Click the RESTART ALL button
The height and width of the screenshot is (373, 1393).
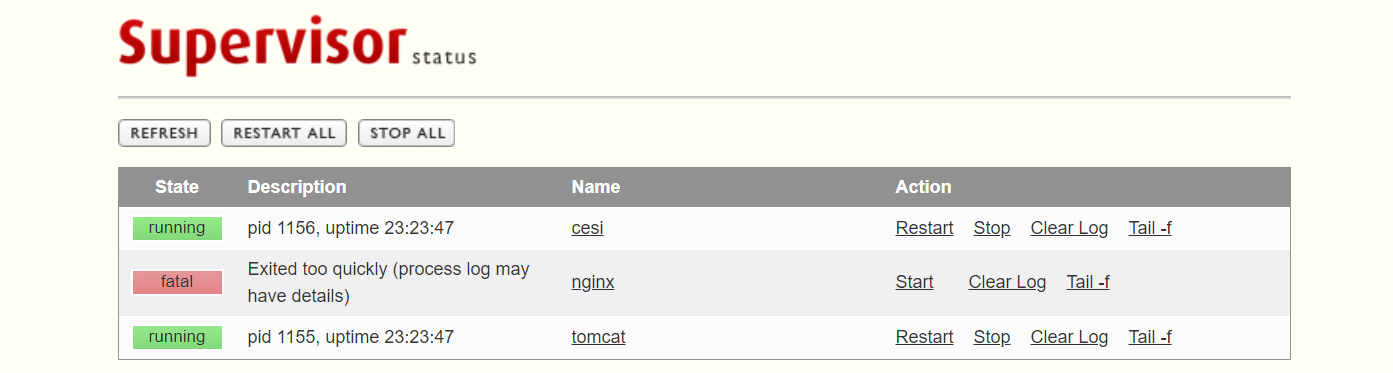pyautogui.click(x=284, y=133)
